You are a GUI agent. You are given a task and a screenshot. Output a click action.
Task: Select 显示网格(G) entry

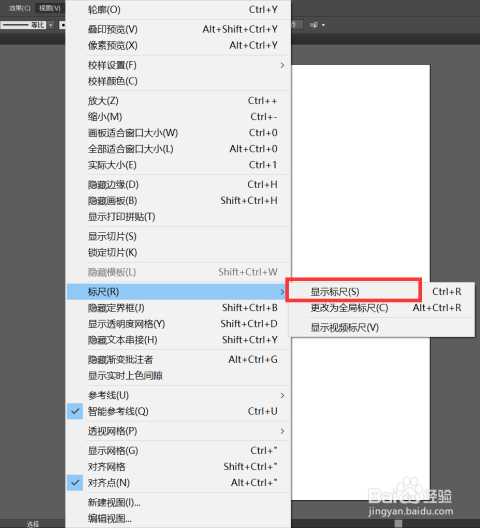tap(178, 451)
